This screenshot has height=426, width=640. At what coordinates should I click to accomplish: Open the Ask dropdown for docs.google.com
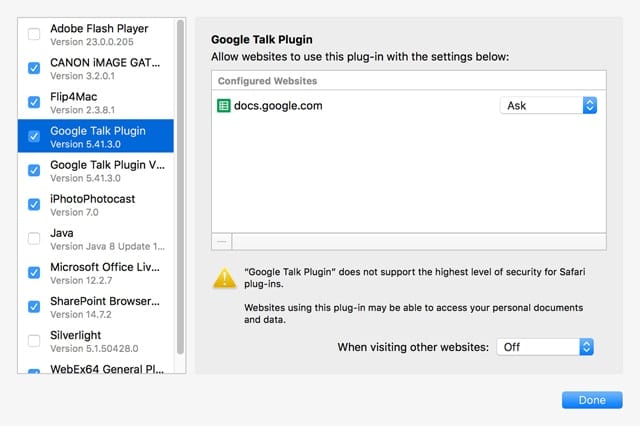(547, 105)
